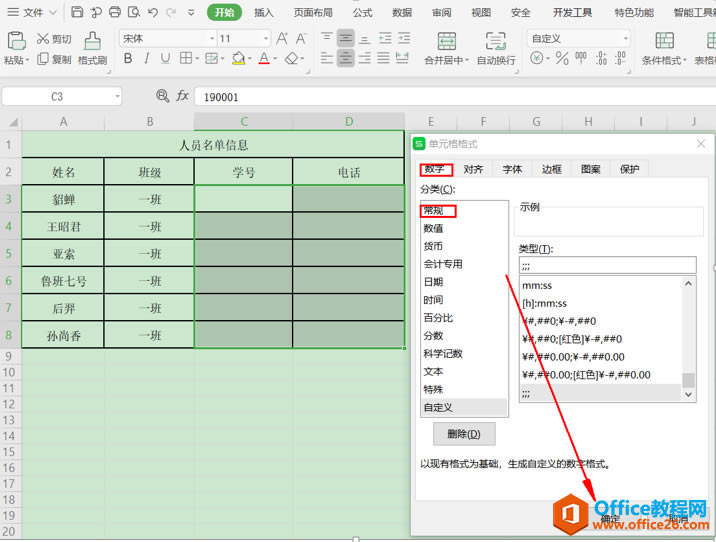
Task: Switch to 保护 tab in format dialog
Action: [x=629, y=169]
